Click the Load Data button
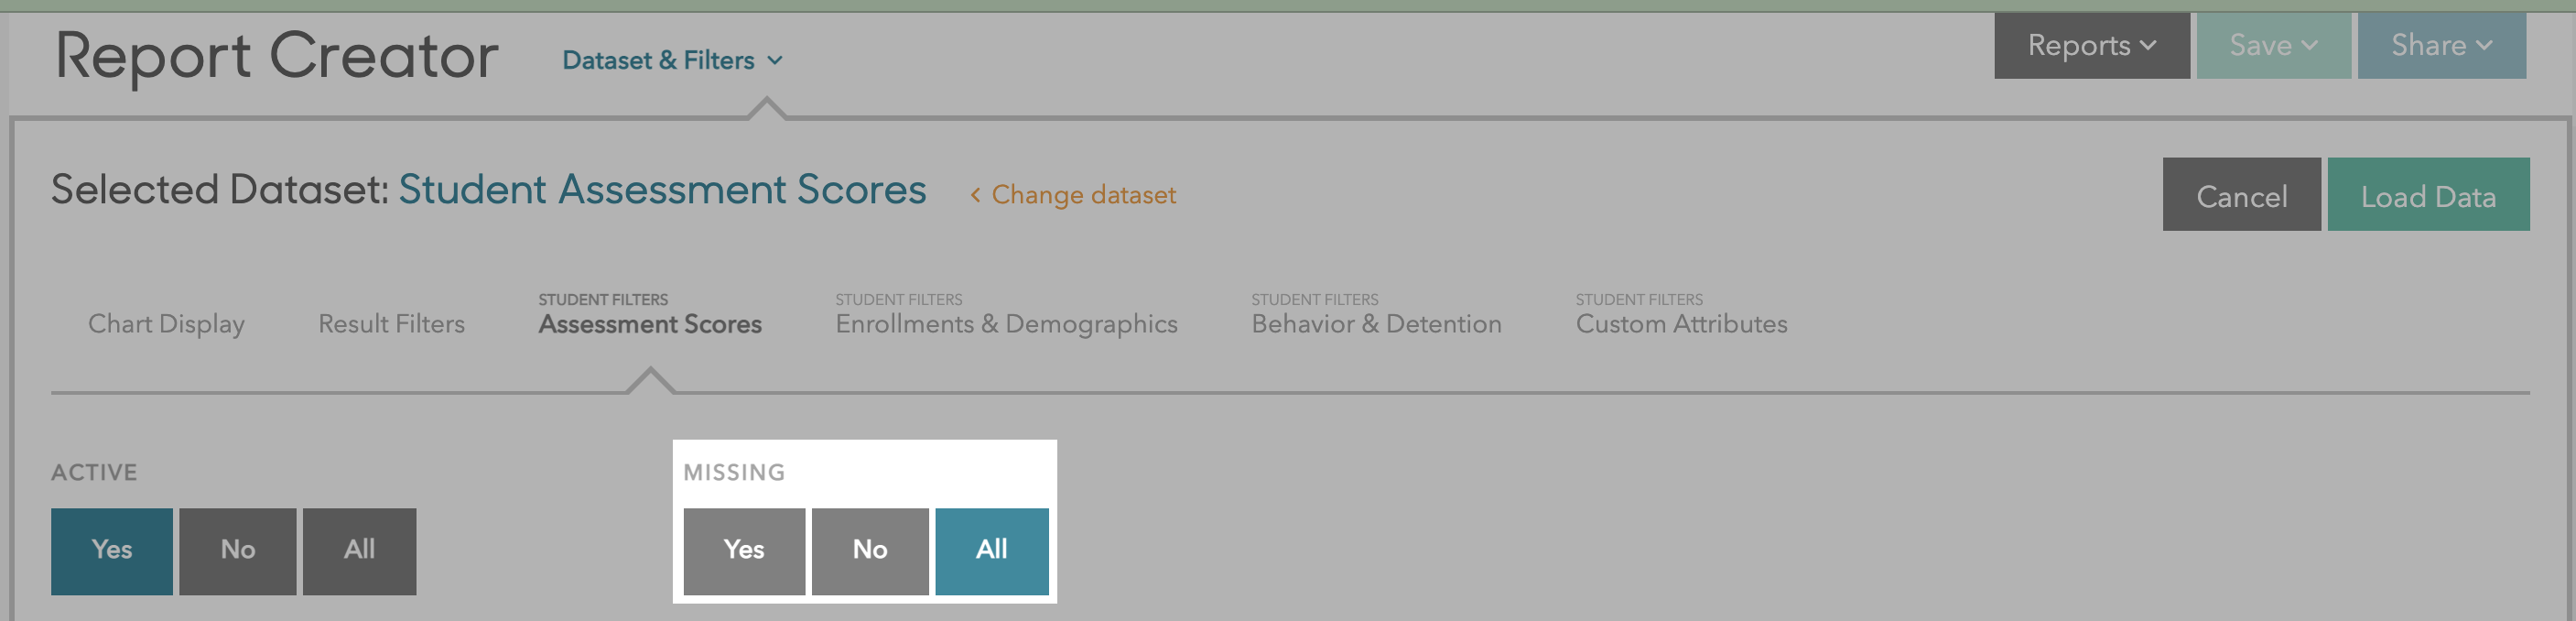 (x=2427, y=196)
